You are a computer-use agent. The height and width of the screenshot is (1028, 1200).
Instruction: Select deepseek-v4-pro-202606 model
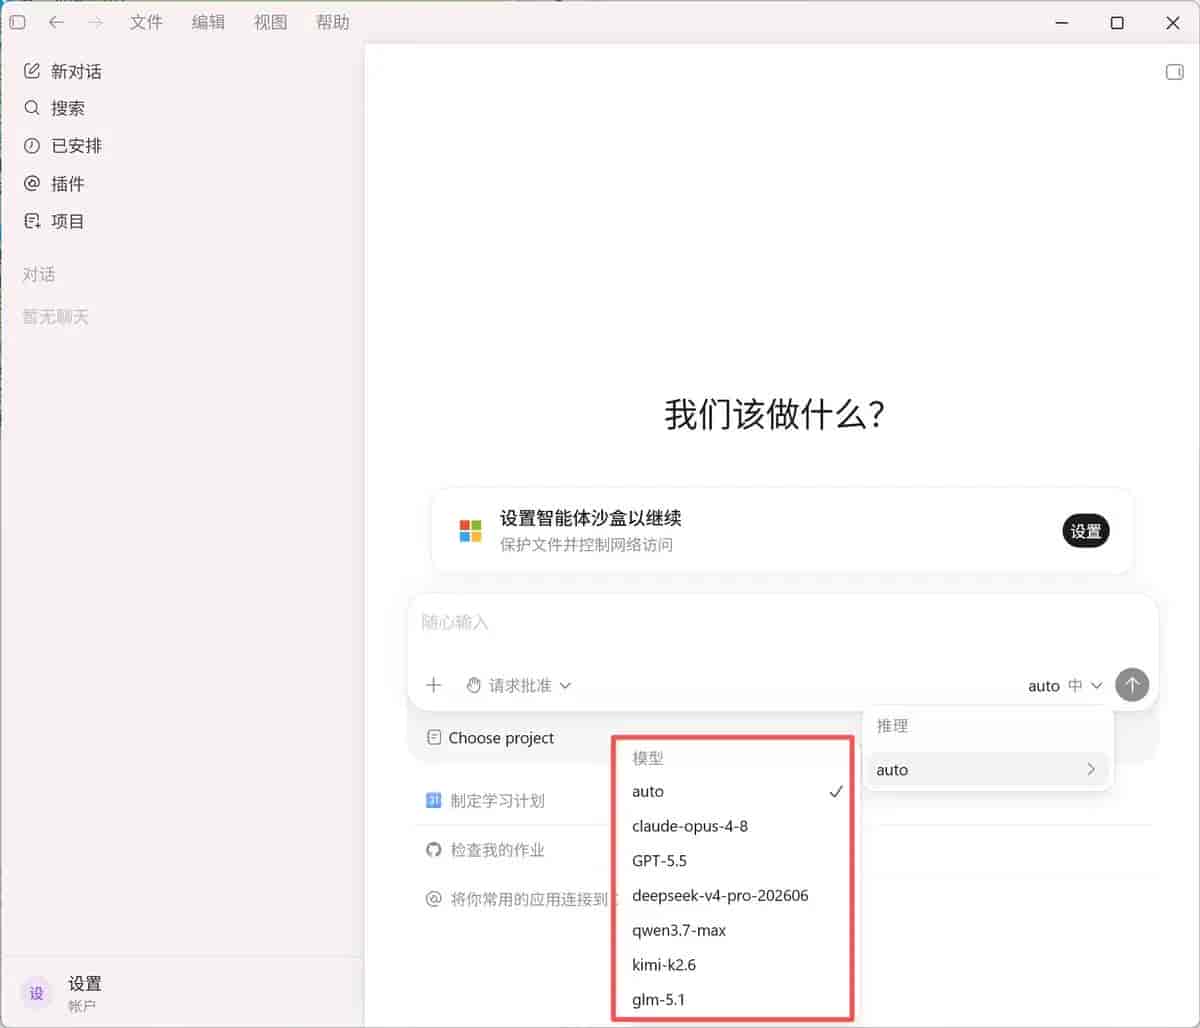737,895
